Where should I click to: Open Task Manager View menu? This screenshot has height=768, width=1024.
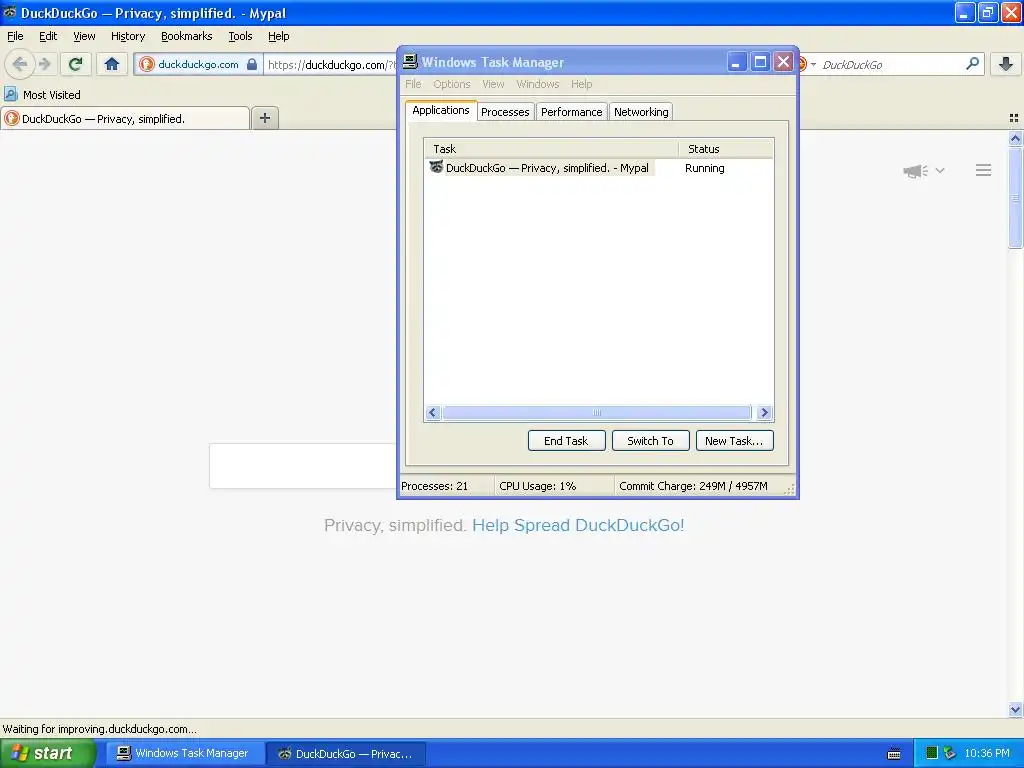coord(493,84)
